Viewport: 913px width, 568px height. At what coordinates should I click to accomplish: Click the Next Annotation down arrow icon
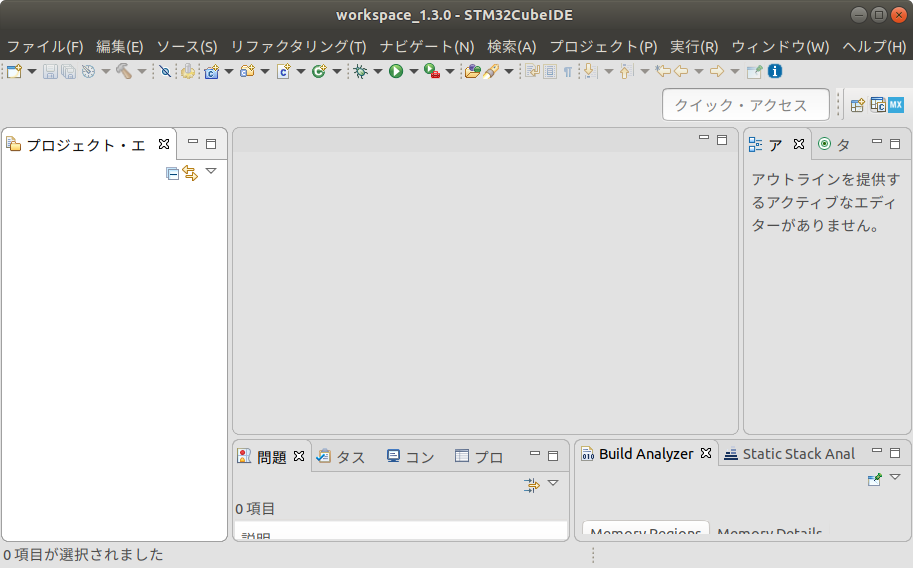click(590, 72)
